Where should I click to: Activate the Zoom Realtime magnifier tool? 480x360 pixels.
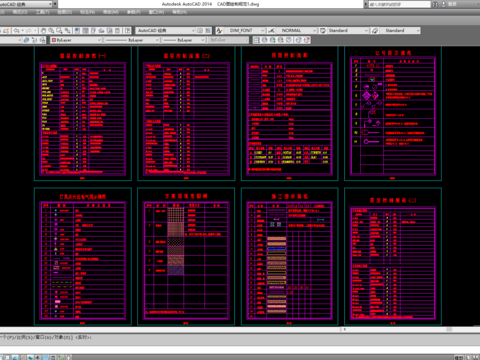click(51, 31)
